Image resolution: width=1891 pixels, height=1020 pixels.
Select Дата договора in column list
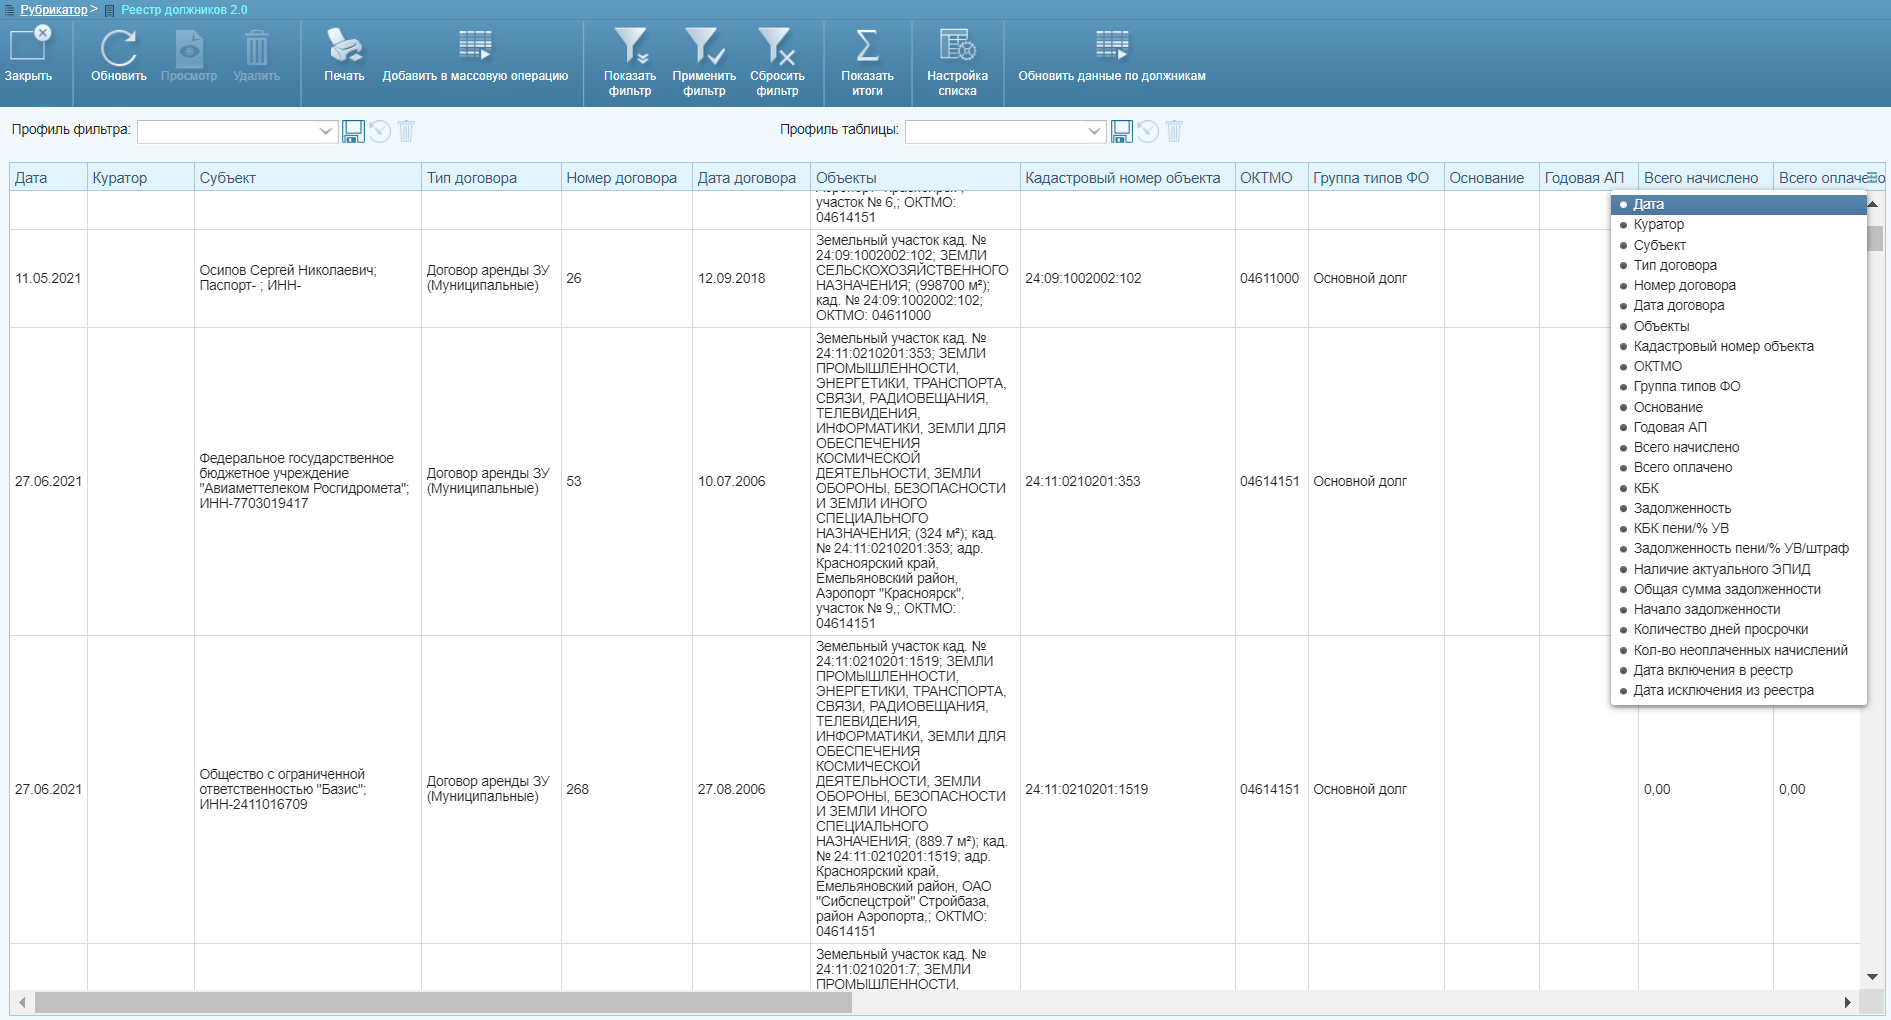(x=1739, y=305)
